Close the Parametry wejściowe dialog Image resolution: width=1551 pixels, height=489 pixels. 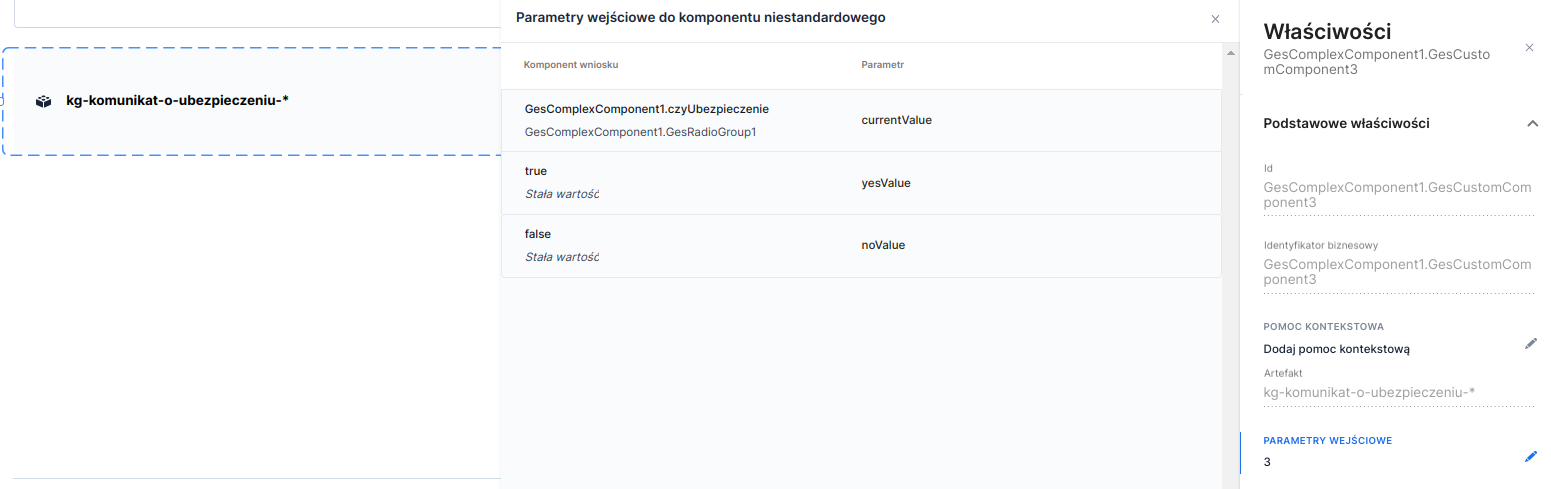pyautogui.click(x=1215, y=18)
